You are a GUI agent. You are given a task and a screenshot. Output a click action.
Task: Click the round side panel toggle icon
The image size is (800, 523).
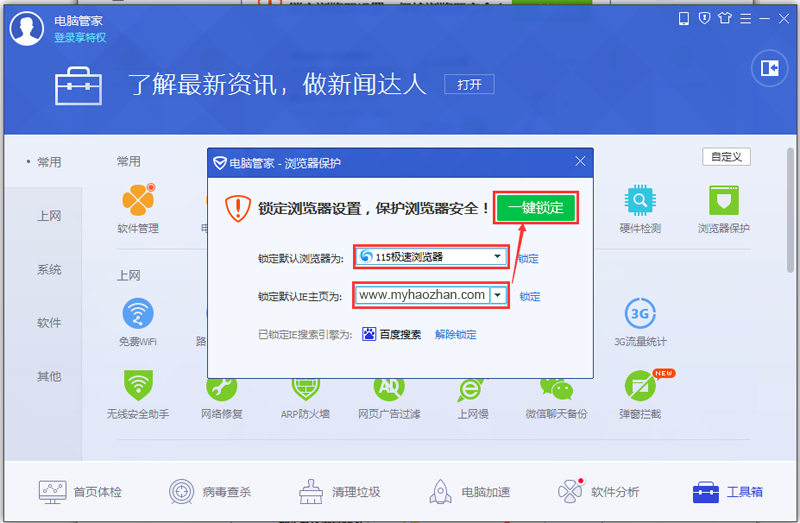[x=769, y=68]
